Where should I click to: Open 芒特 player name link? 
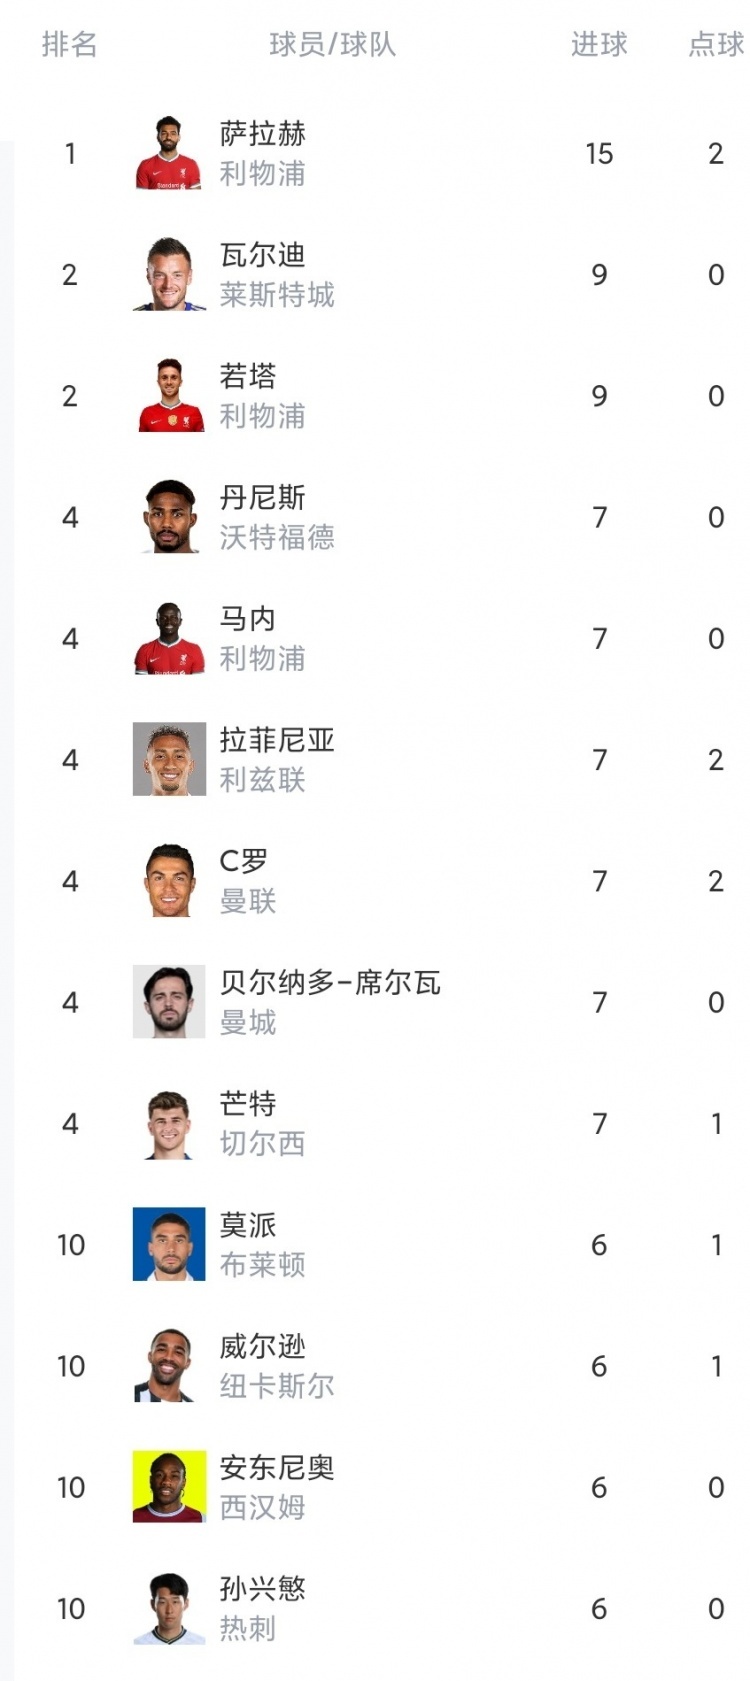248,1103
